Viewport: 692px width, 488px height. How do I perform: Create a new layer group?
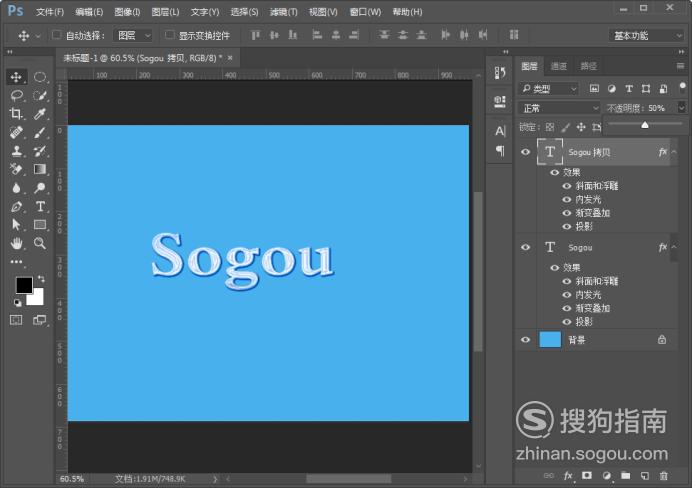point(625,476)
